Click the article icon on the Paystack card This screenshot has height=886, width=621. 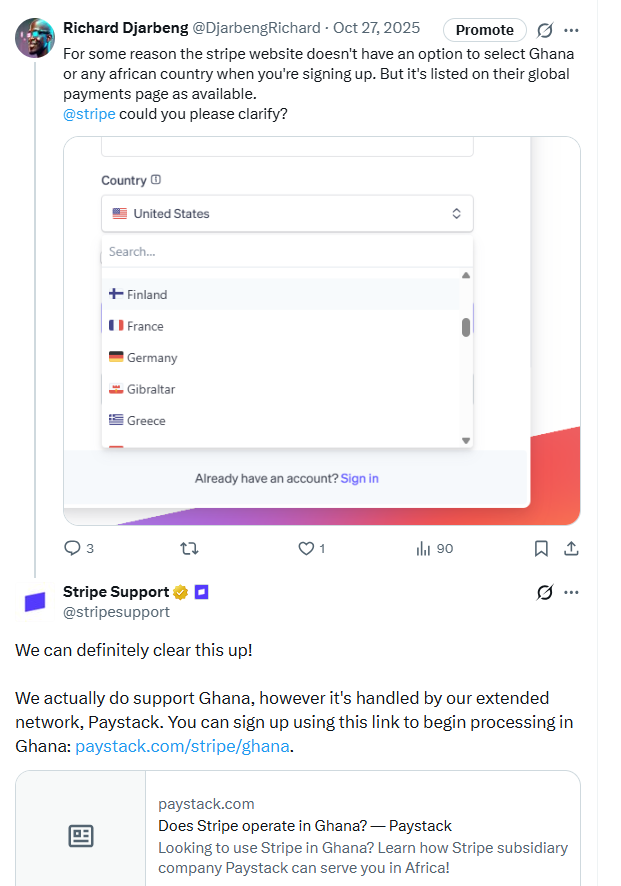81,836
